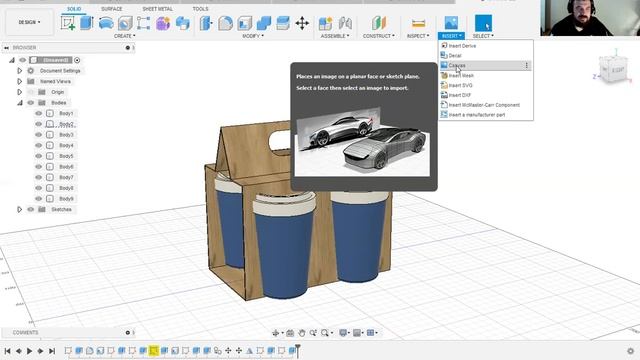Viewport: 640px width, 360px height.
Task: Click the Zoom Window magnifier icon
Action: 325,333
